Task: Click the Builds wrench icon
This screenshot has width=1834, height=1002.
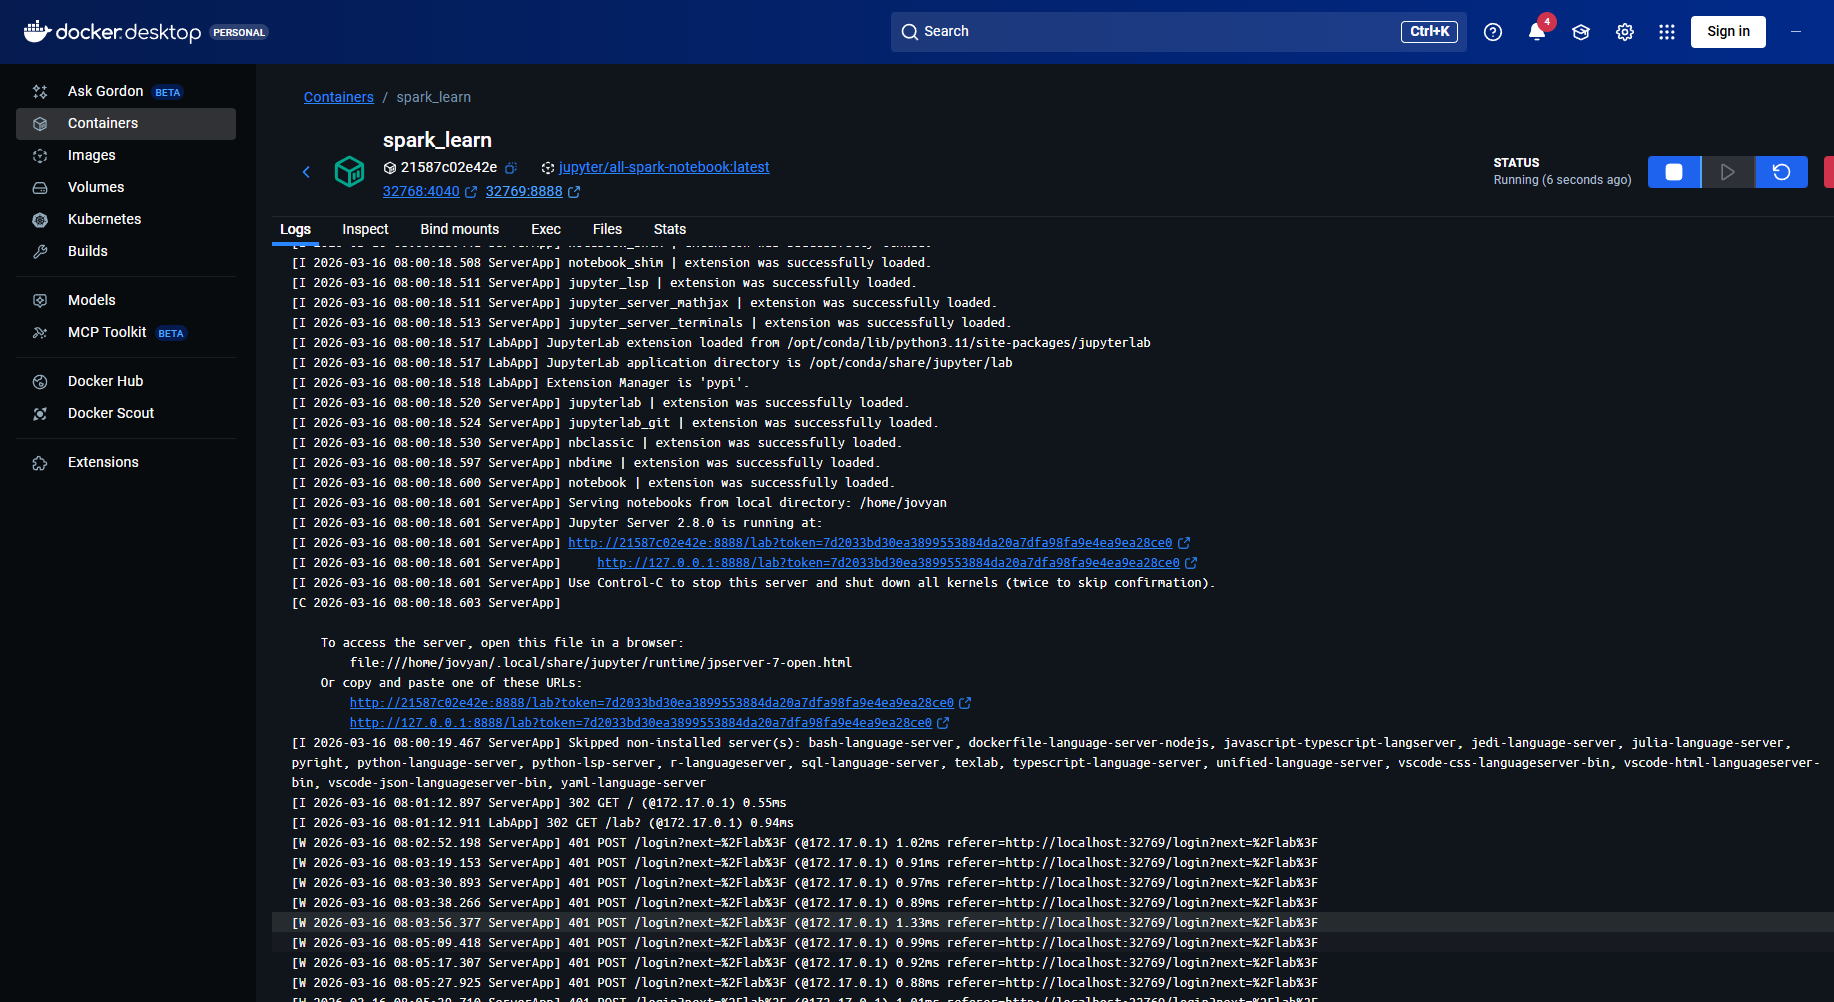Action: click(x=40, y=252)
